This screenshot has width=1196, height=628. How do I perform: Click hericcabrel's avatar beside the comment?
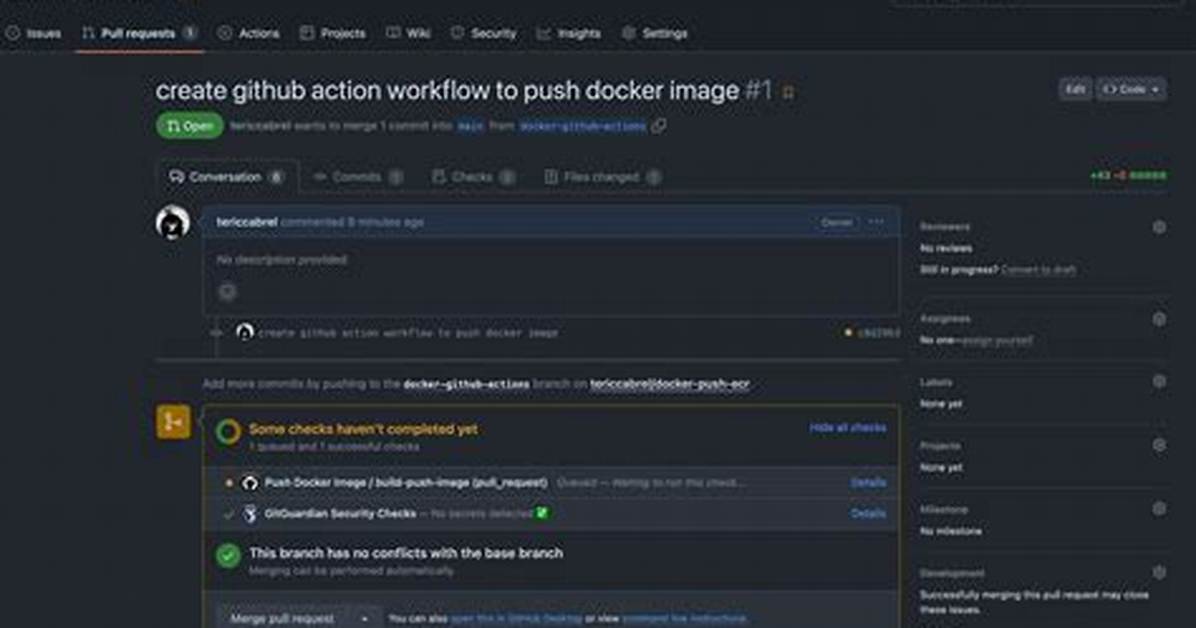[x=173, y=223]
